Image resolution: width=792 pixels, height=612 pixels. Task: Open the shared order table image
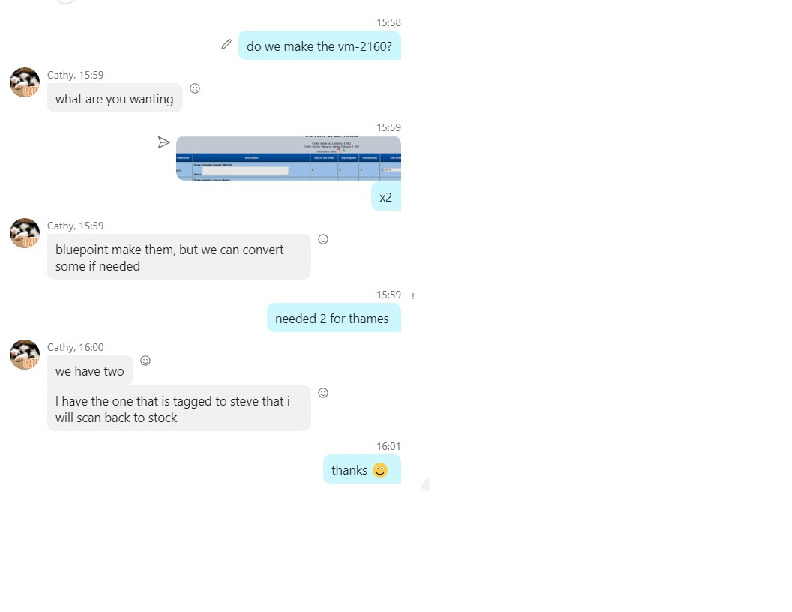coord(288,158)
